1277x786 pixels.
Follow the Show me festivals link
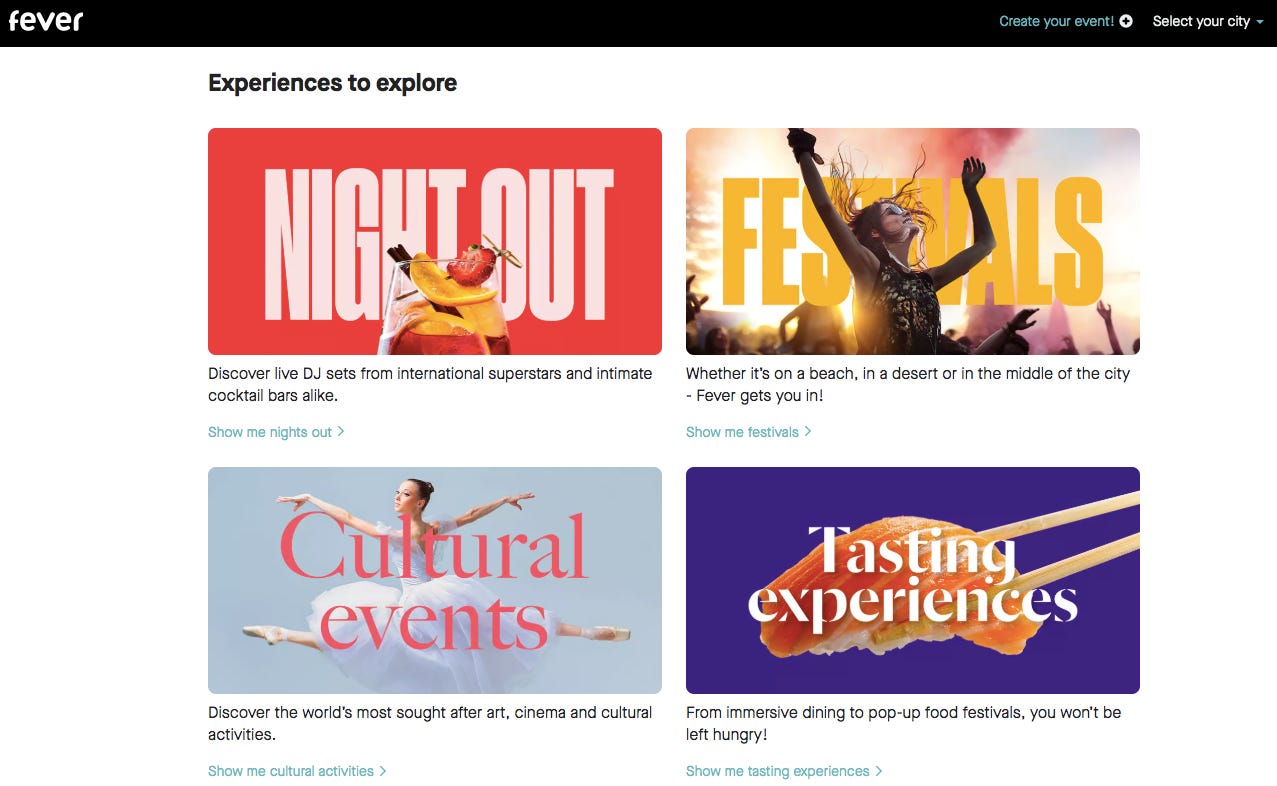pyautogui.click(x=749, y=432)
